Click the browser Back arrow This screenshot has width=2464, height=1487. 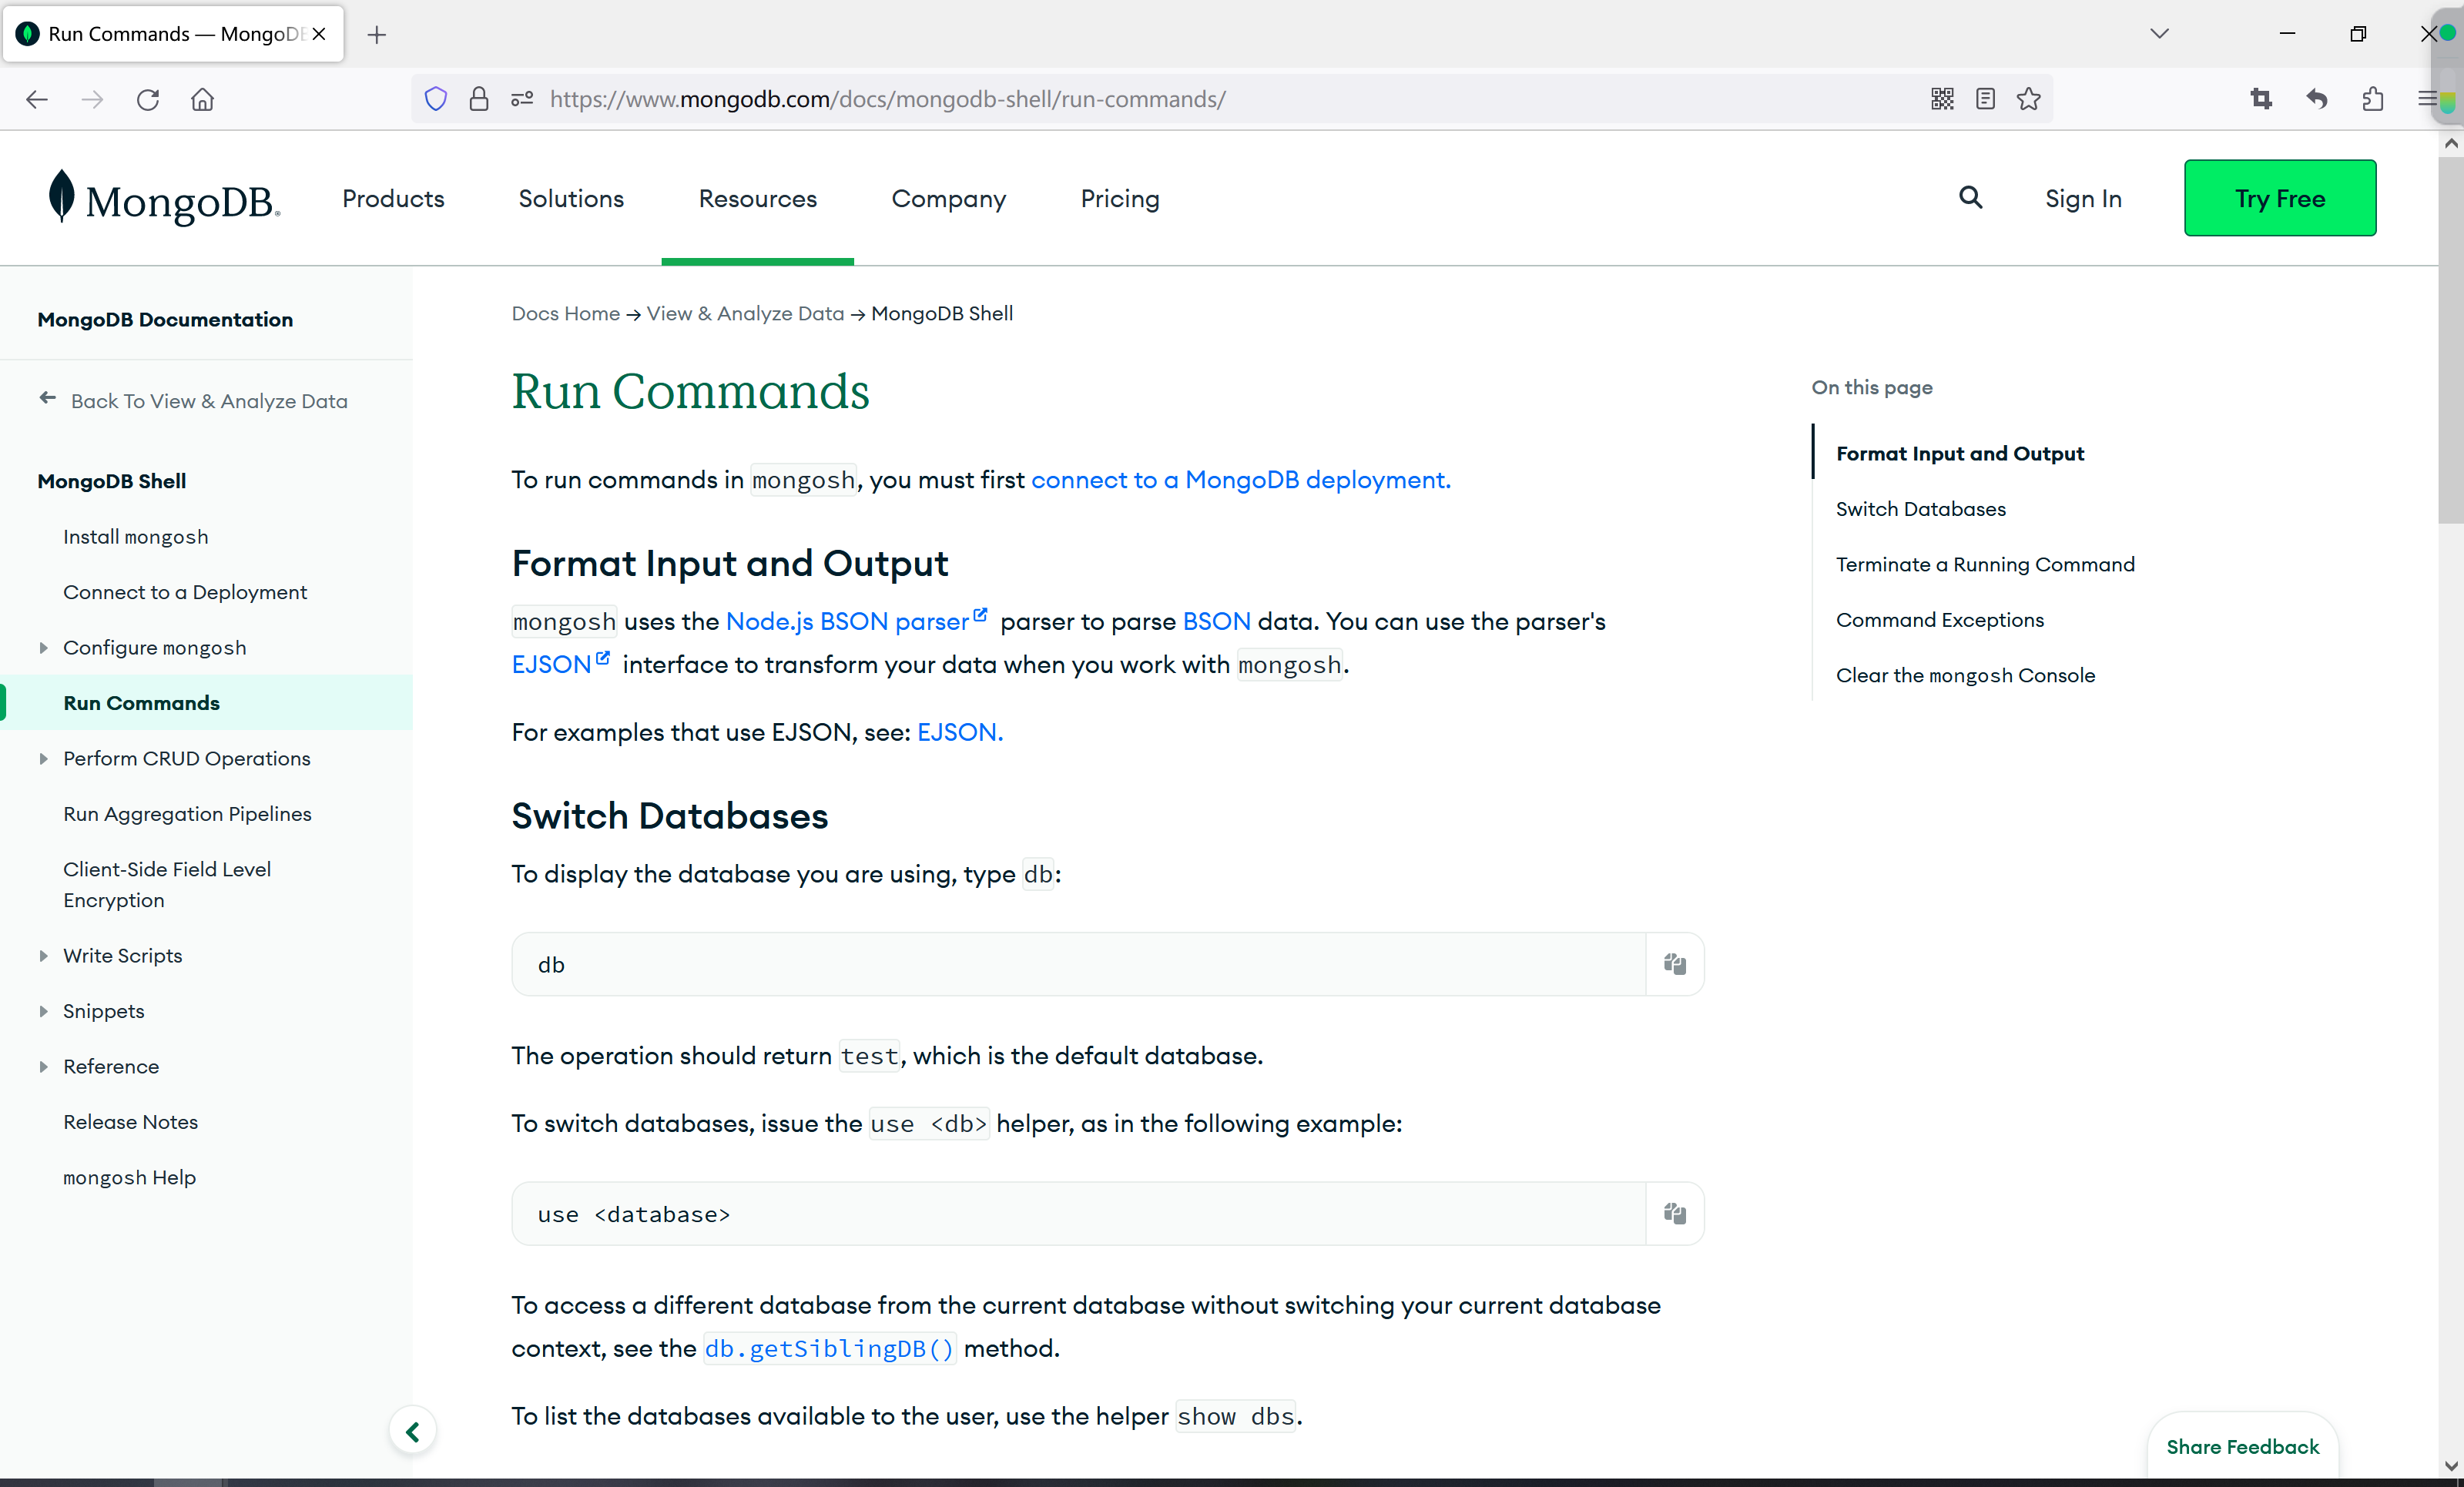click(37, 99)
